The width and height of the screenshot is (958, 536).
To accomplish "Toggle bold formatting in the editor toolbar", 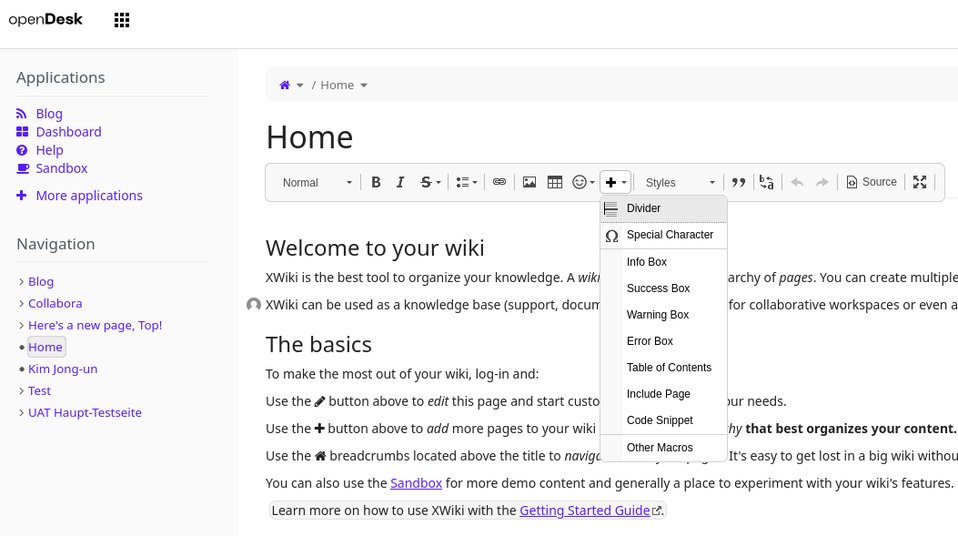I will pos(376,182).
